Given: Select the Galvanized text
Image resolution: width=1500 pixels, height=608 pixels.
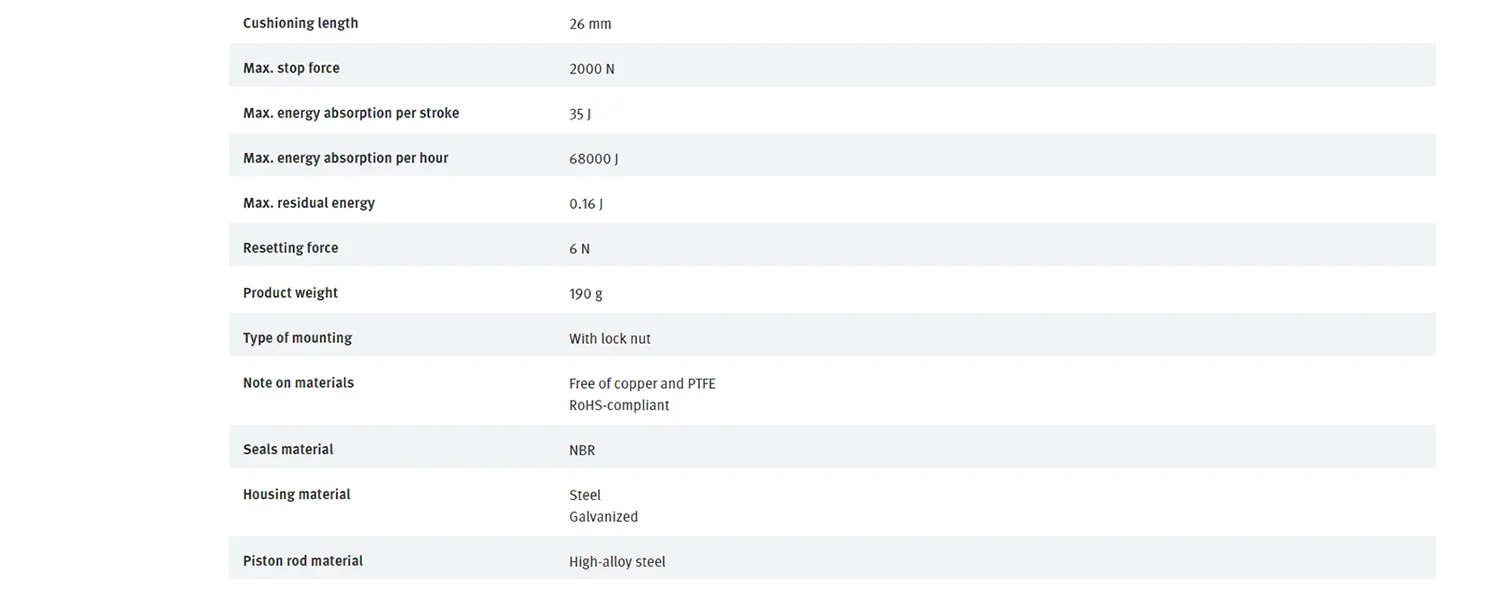Looking at the screenshot, I should click(x=603, y=517).
